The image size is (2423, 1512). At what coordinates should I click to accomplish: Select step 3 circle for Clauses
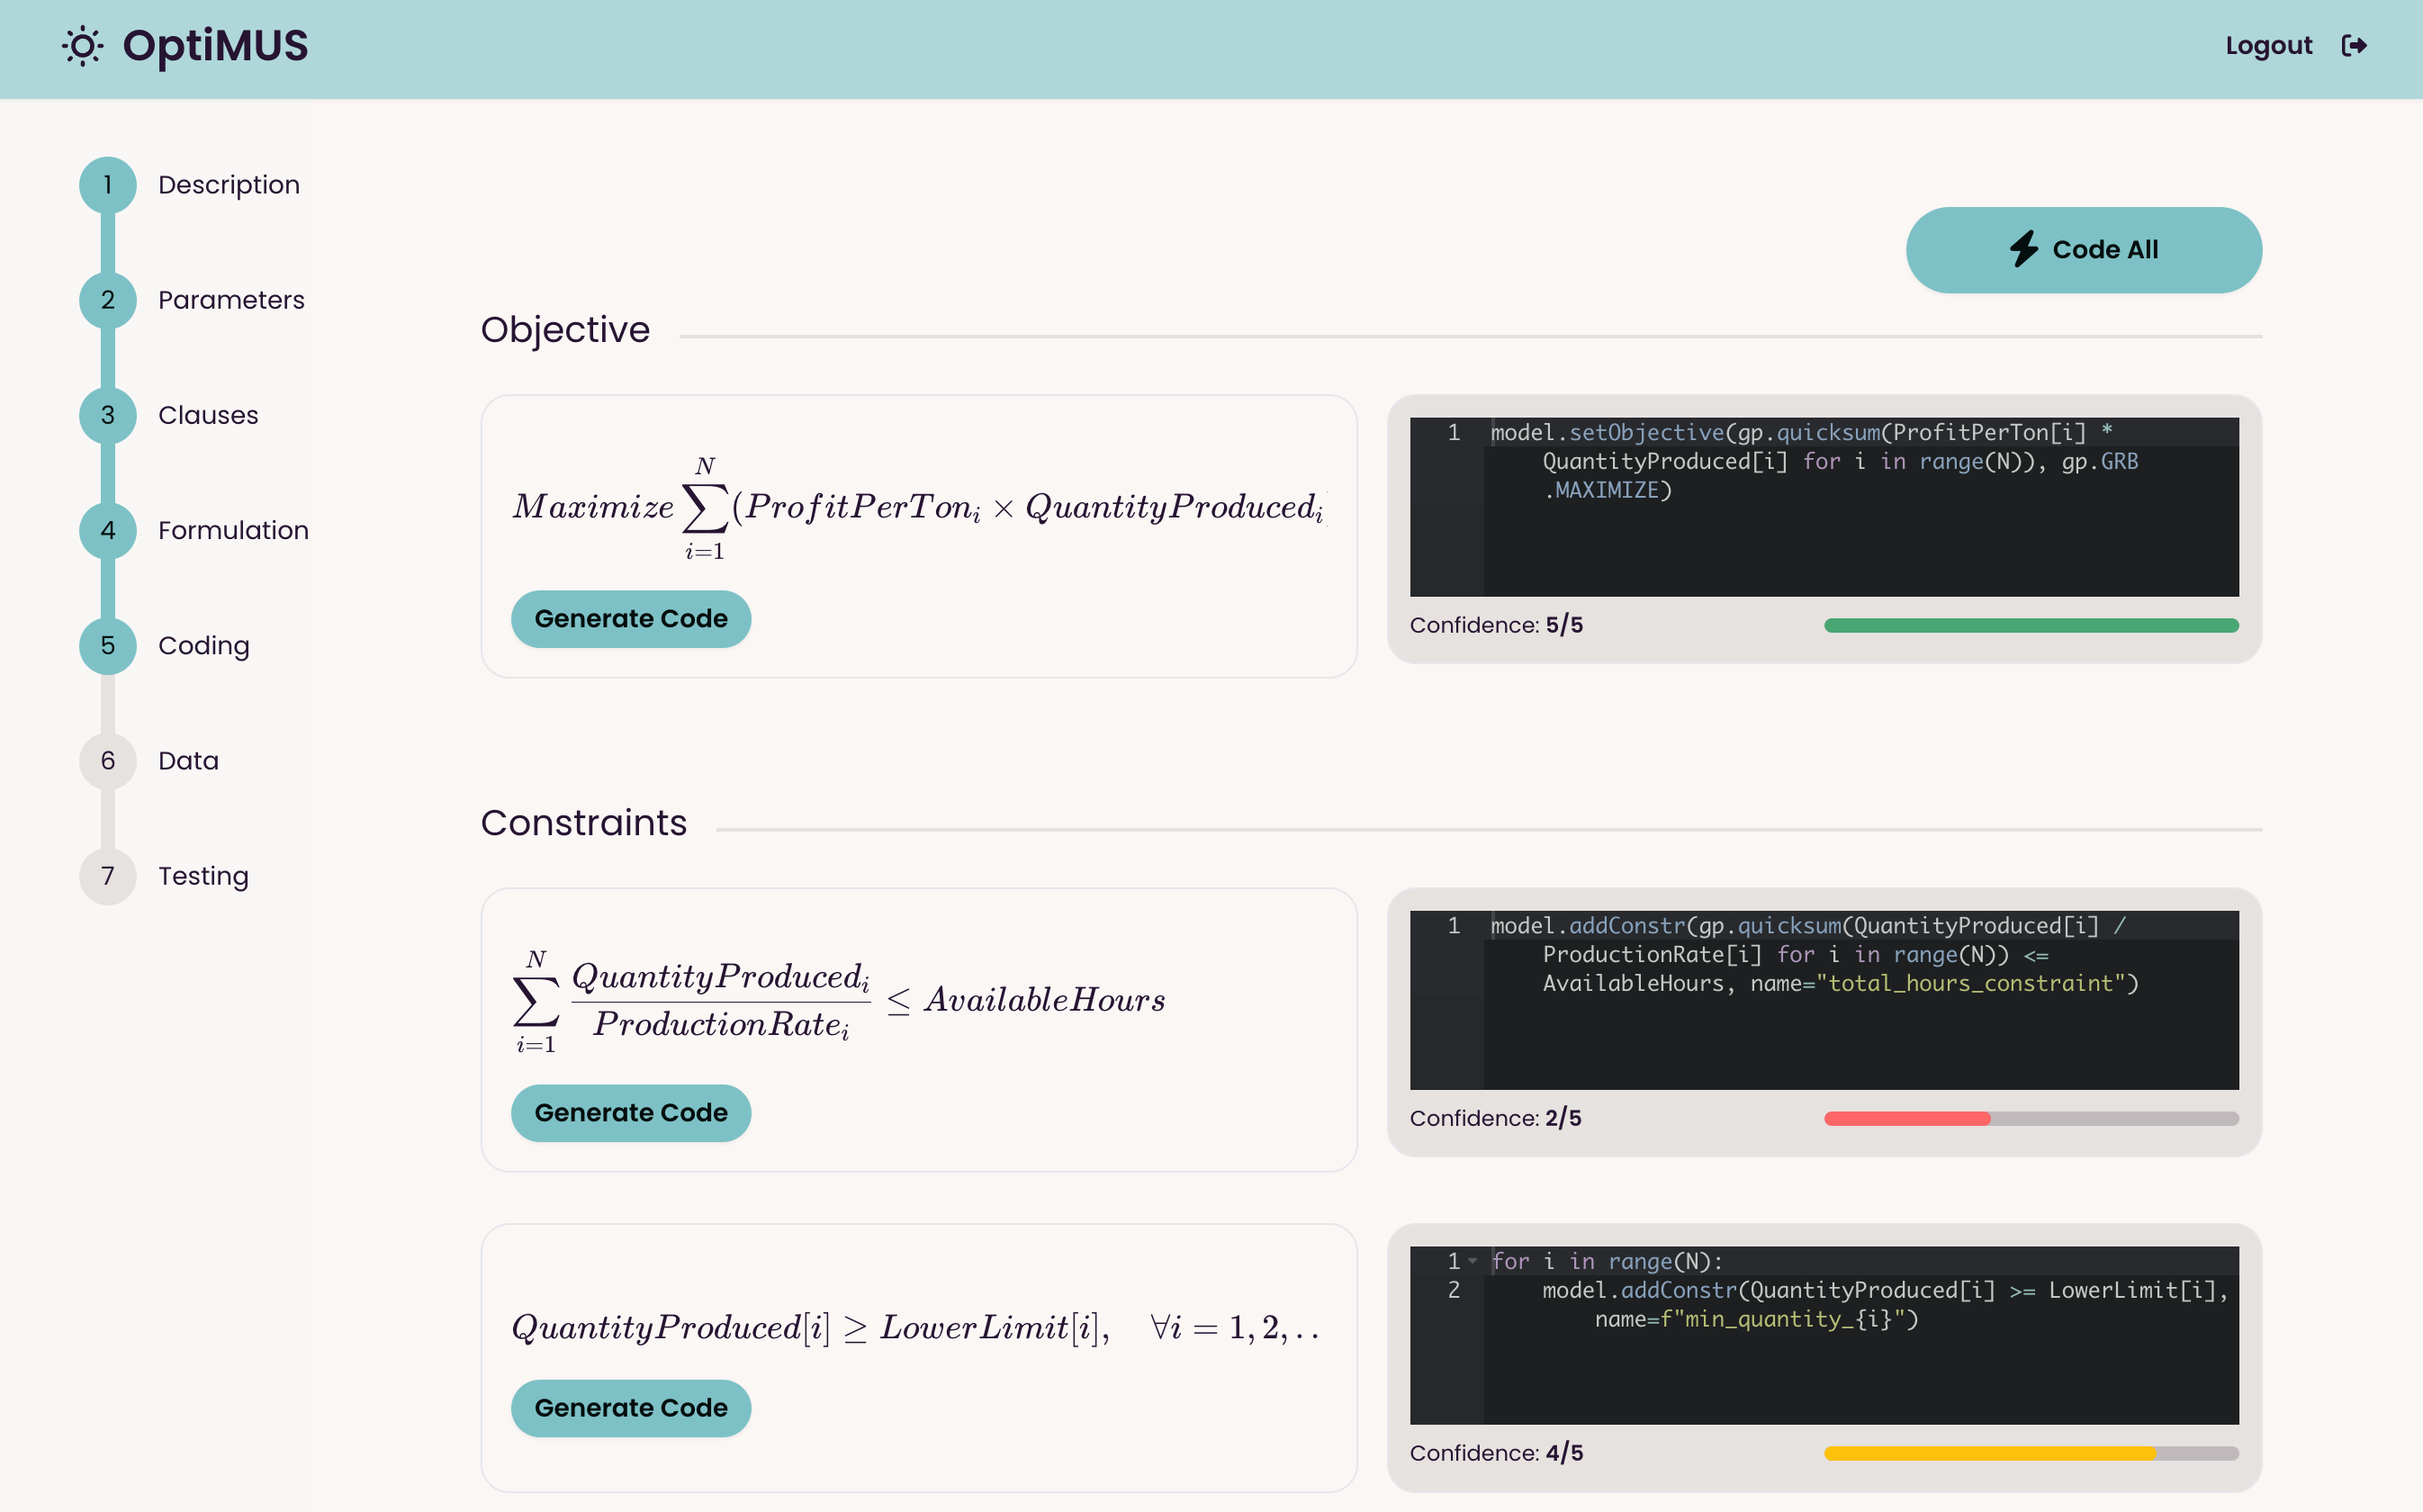pyautogui.click(x=108, y=415)
